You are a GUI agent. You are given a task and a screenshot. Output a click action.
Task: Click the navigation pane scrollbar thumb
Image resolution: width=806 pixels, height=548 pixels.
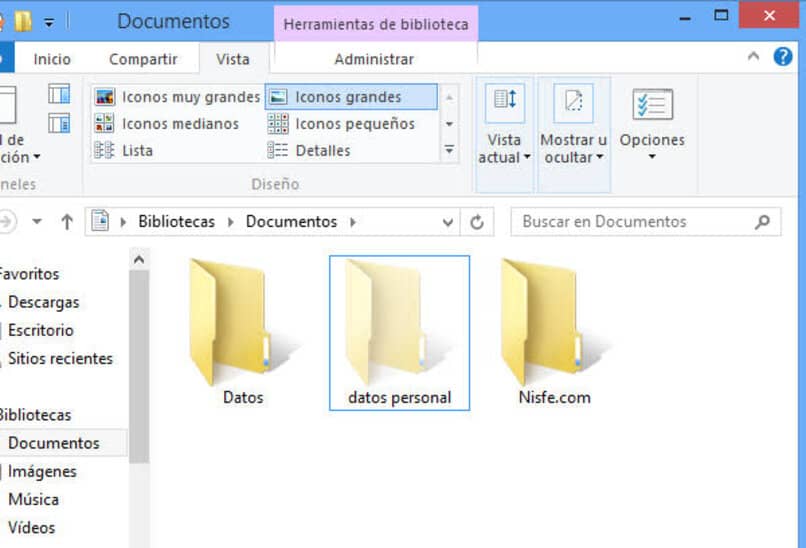[139, 367]
